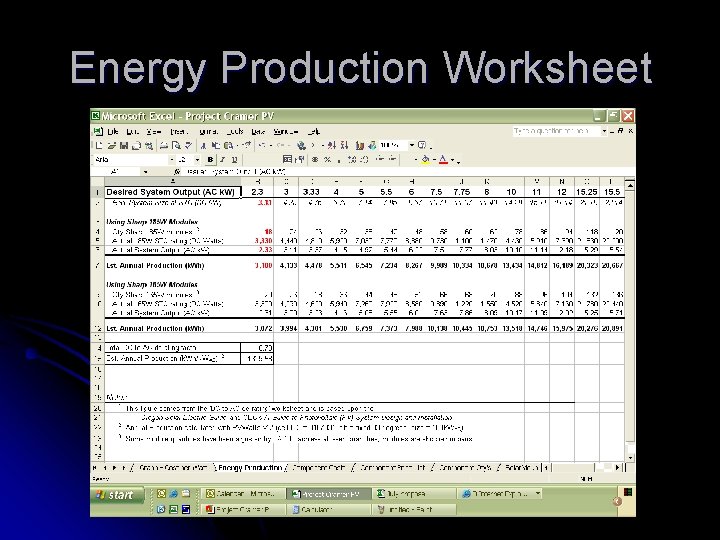Click the Windows start button
The image size is (720, 540).
click(118, 495)
